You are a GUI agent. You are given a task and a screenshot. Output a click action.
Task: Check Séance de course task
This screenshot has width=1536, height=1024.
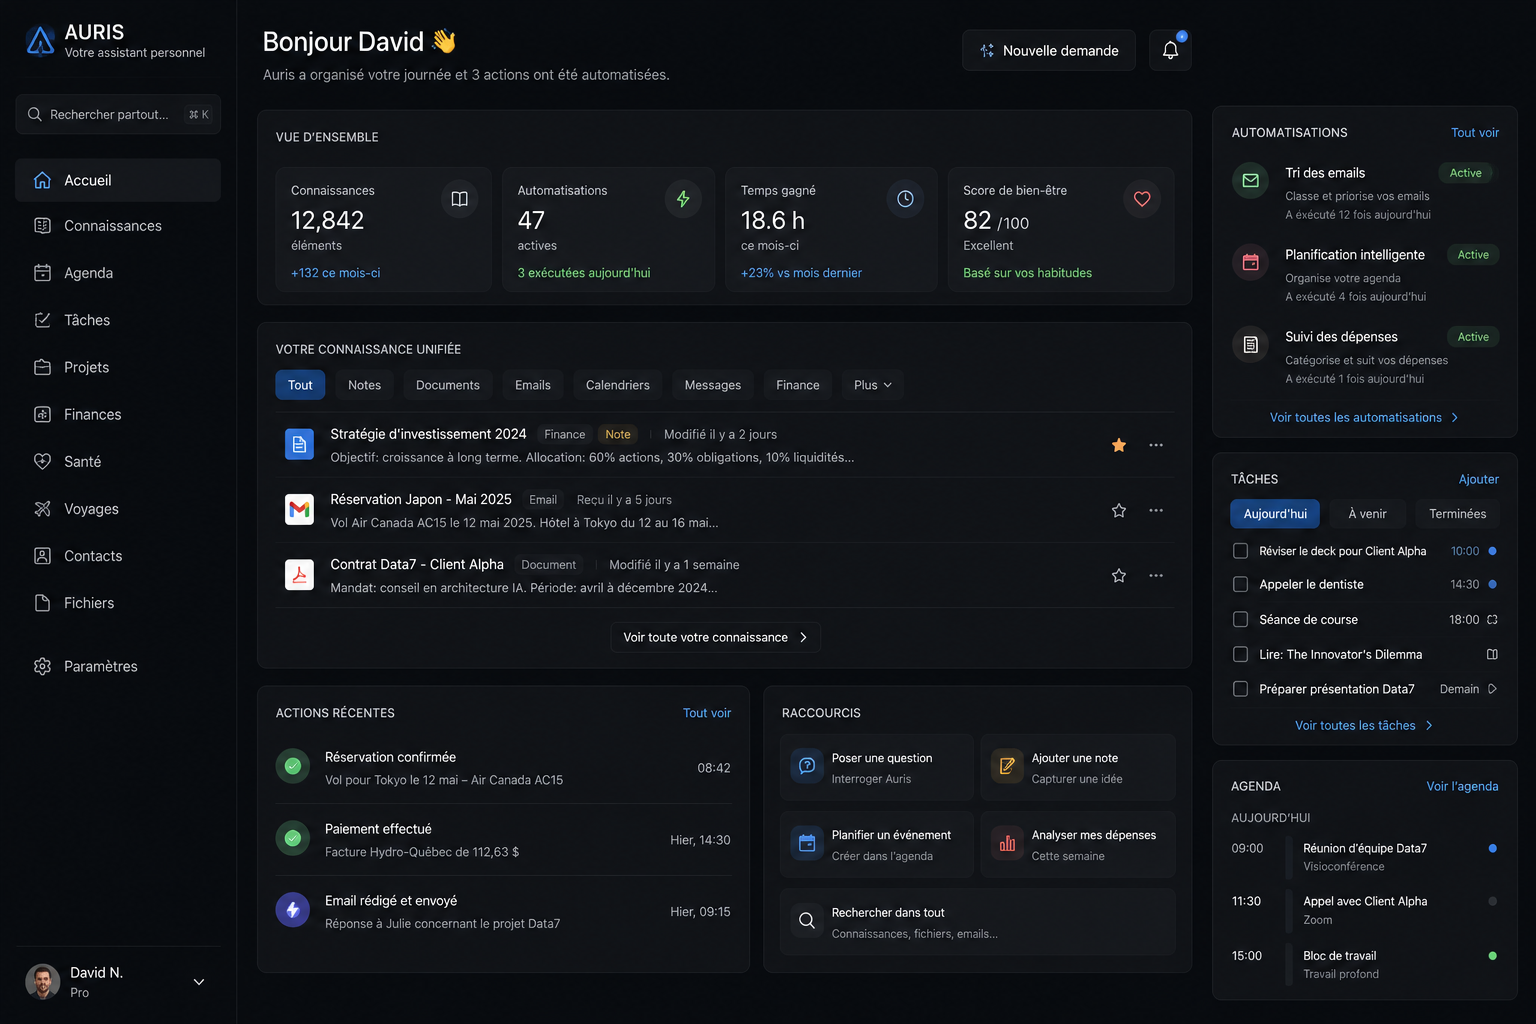click(x=1240, y=619)
